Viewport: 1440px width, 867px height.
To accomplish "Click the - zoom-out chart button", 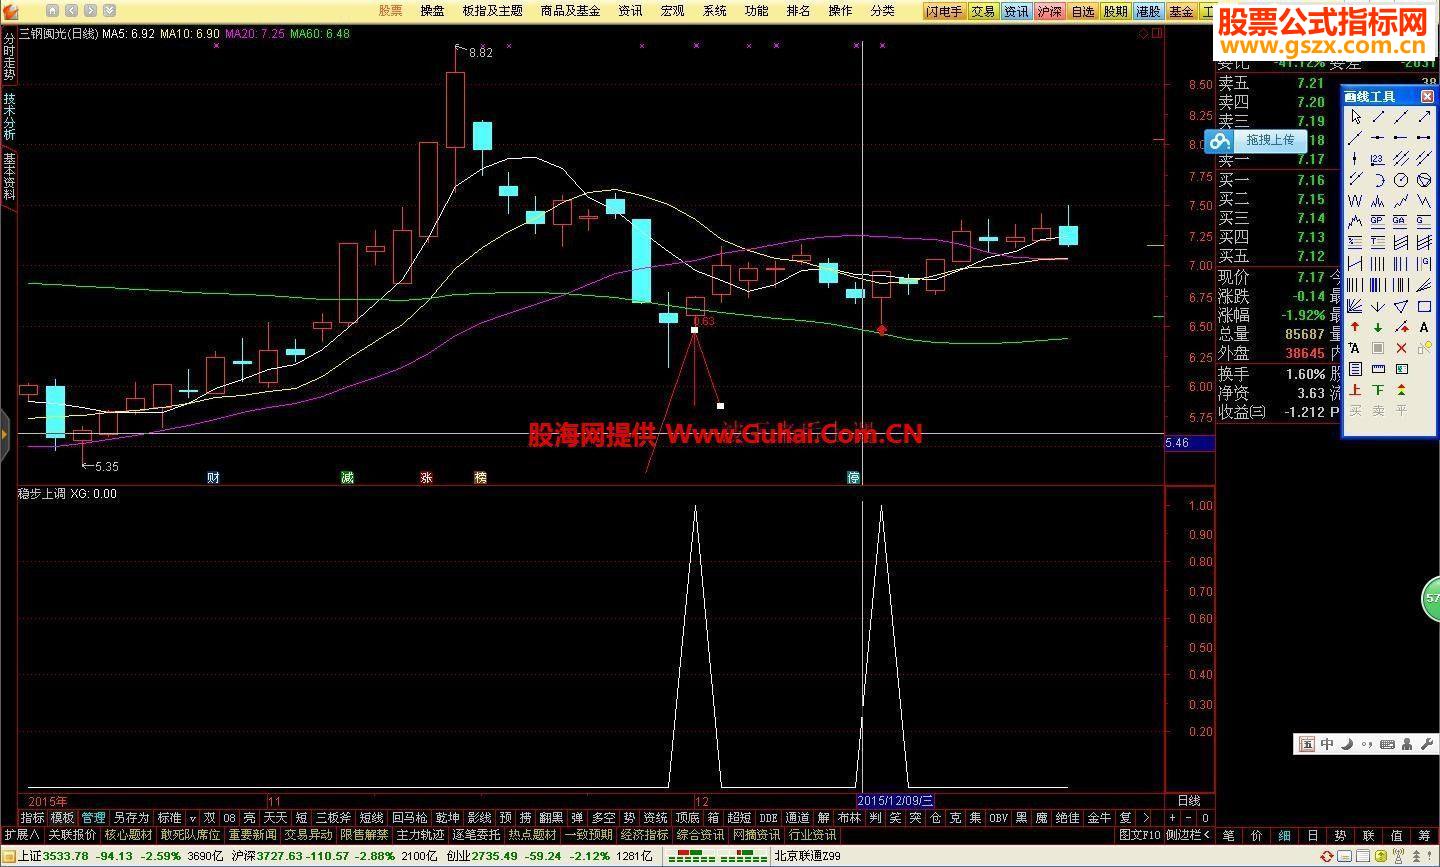I will tap(1190, 818).
